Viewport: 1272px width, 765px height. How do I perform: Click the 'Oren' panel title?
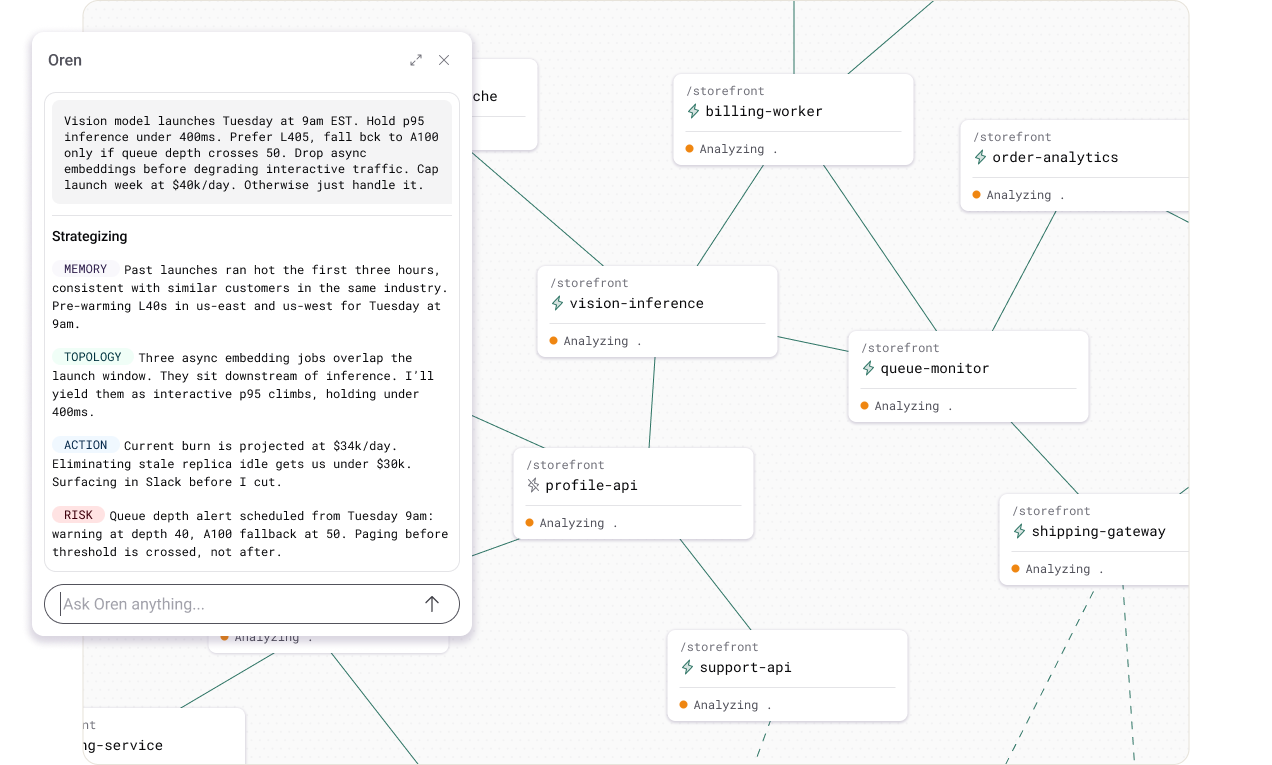coord(65,60)
